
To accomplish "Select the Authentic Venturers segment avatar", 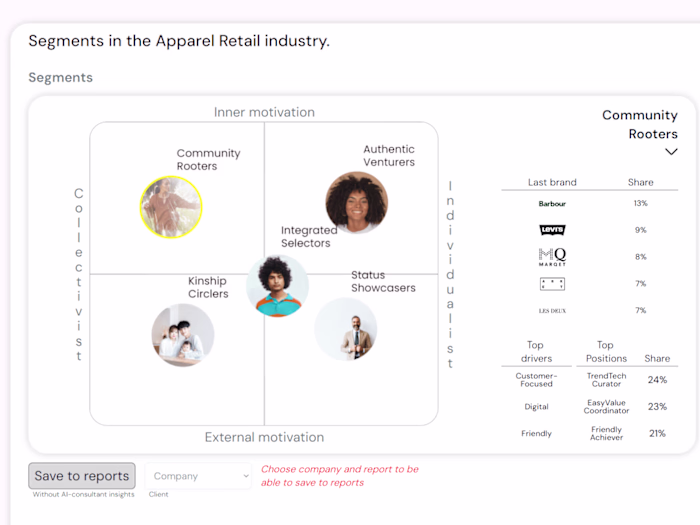I will pos(356,202).
